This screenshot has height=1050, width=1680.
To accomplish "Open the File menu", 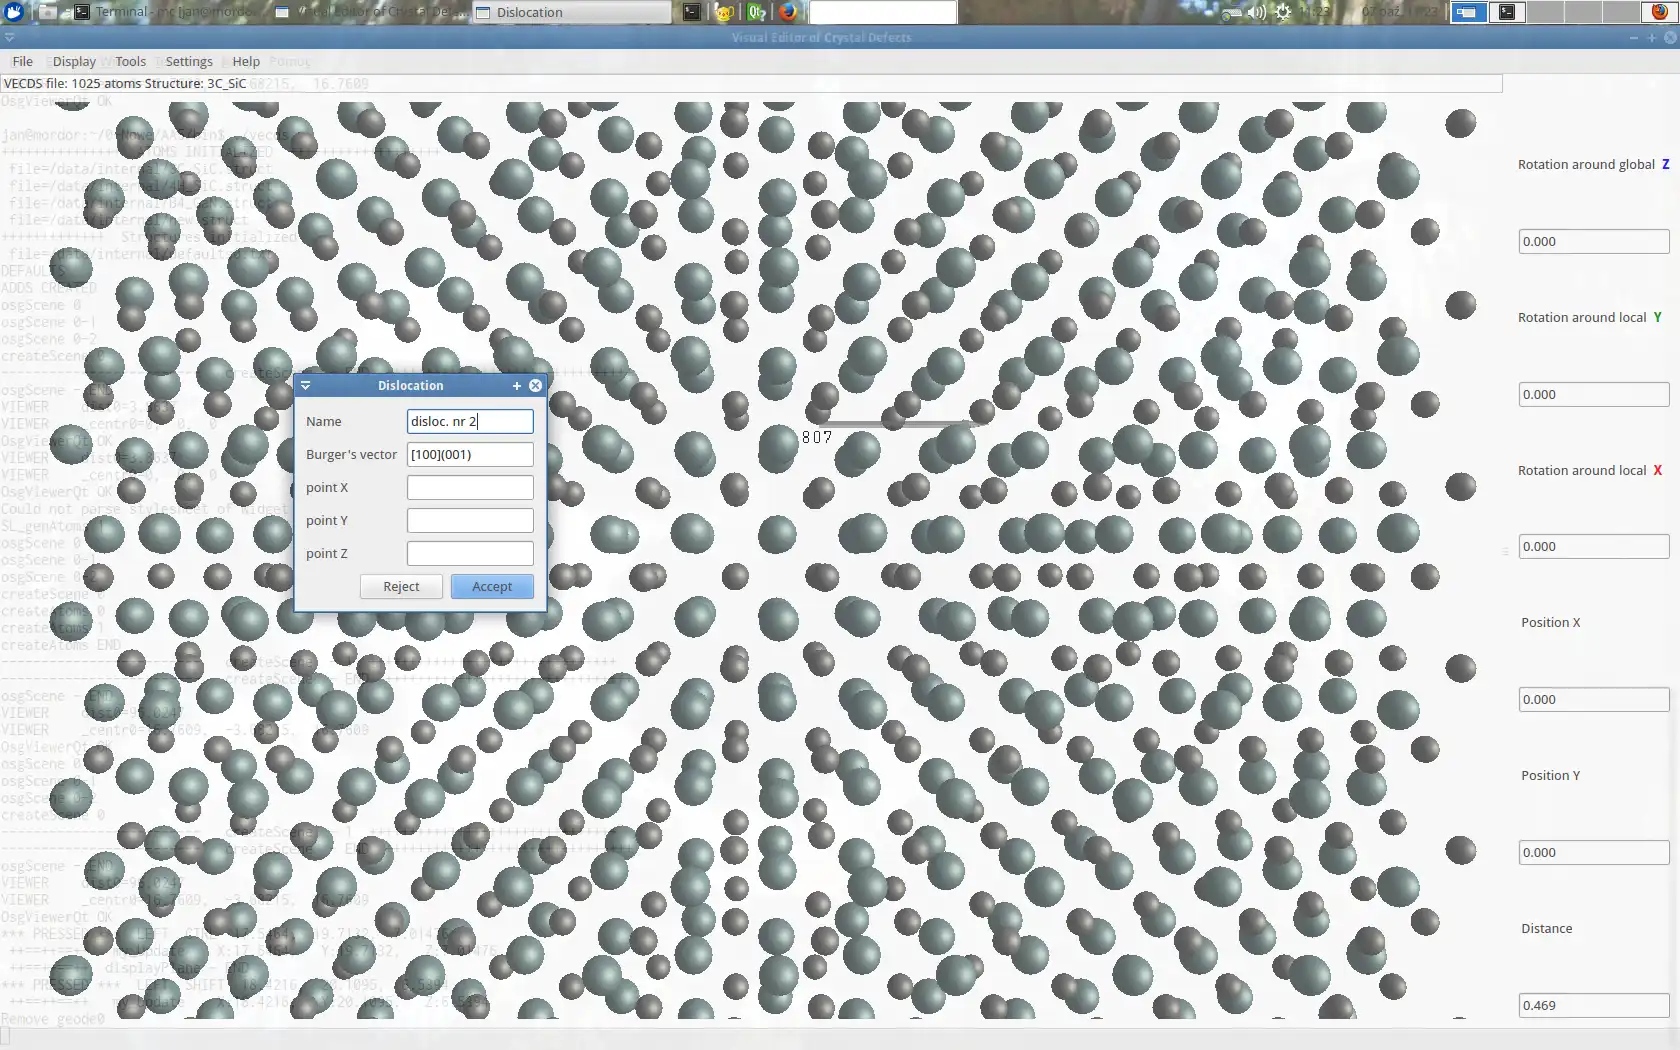I will (x=22, y=61).
